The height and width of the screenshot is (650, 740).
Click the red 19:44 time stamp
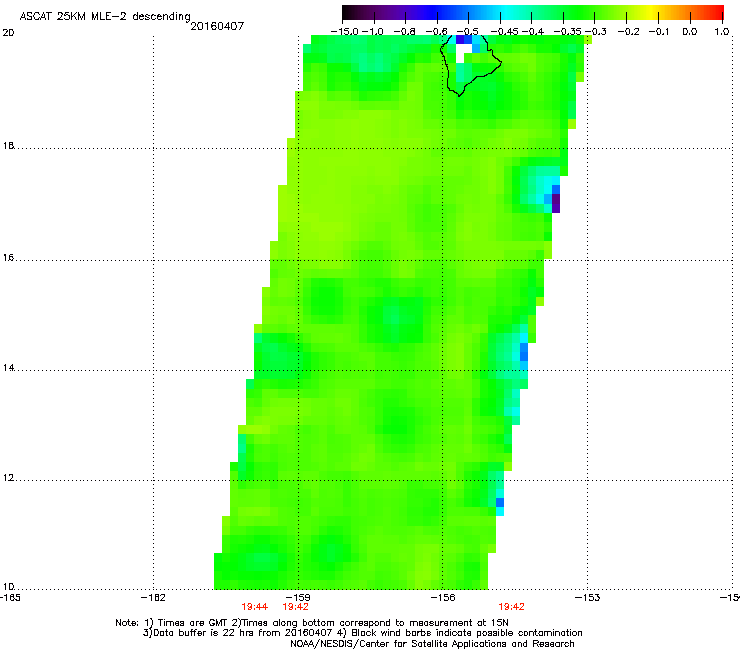click(x=254, y=607)
